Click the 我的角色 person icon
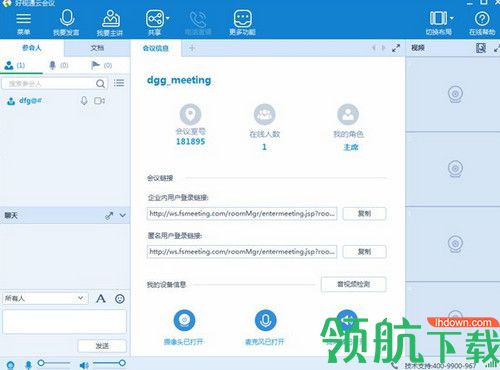 click(348, 114)
